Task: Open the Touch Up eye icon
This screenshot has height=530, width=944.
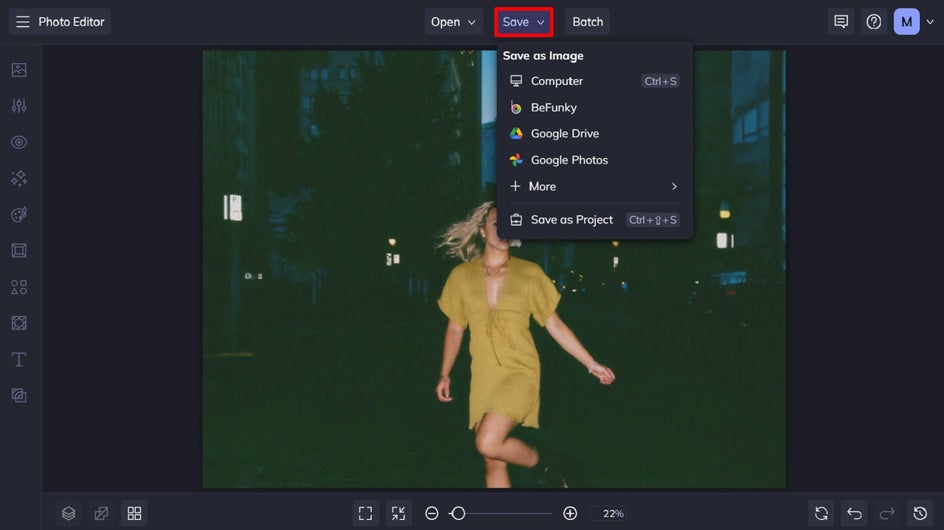Action: point(19,142)
